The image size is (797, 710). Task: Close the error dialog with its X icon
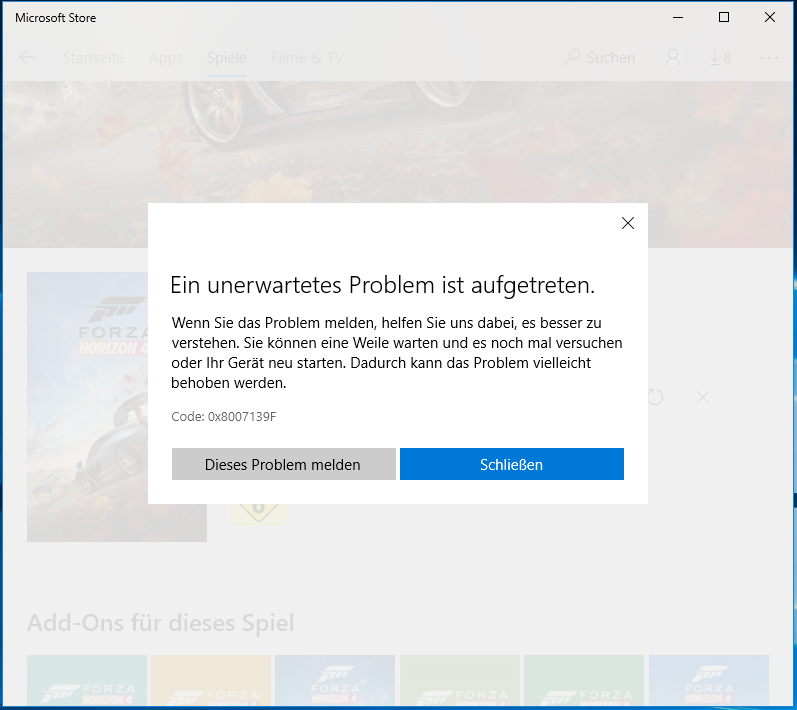click(628, 223)
